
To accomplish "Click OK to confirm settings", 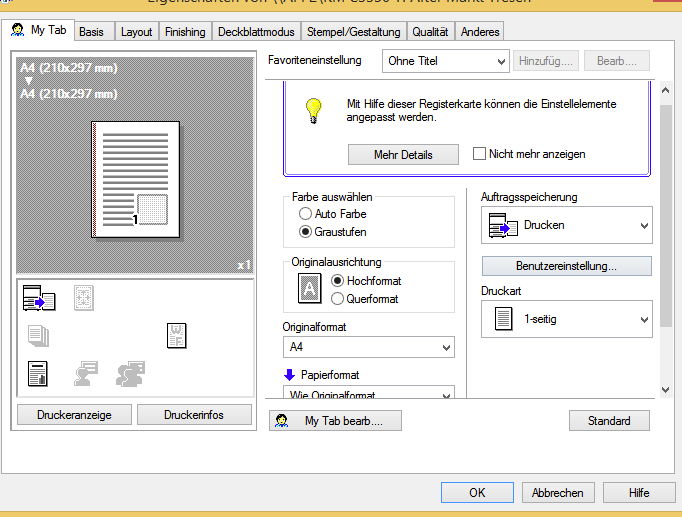I will tap(477, 492).
